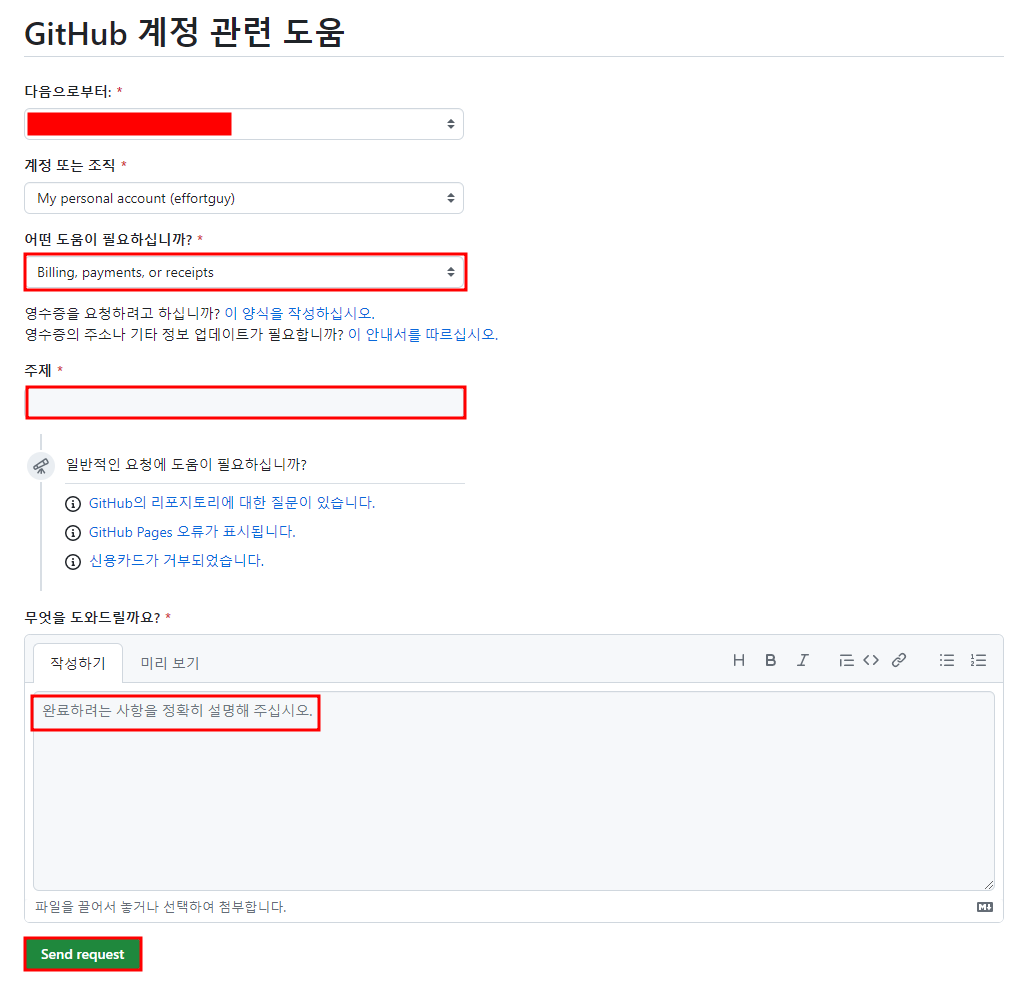
Task: Click the 파일을 끌어서 놓거나 선택하여 첨부합니다 attachment area
Action: (x=161, y=907)
